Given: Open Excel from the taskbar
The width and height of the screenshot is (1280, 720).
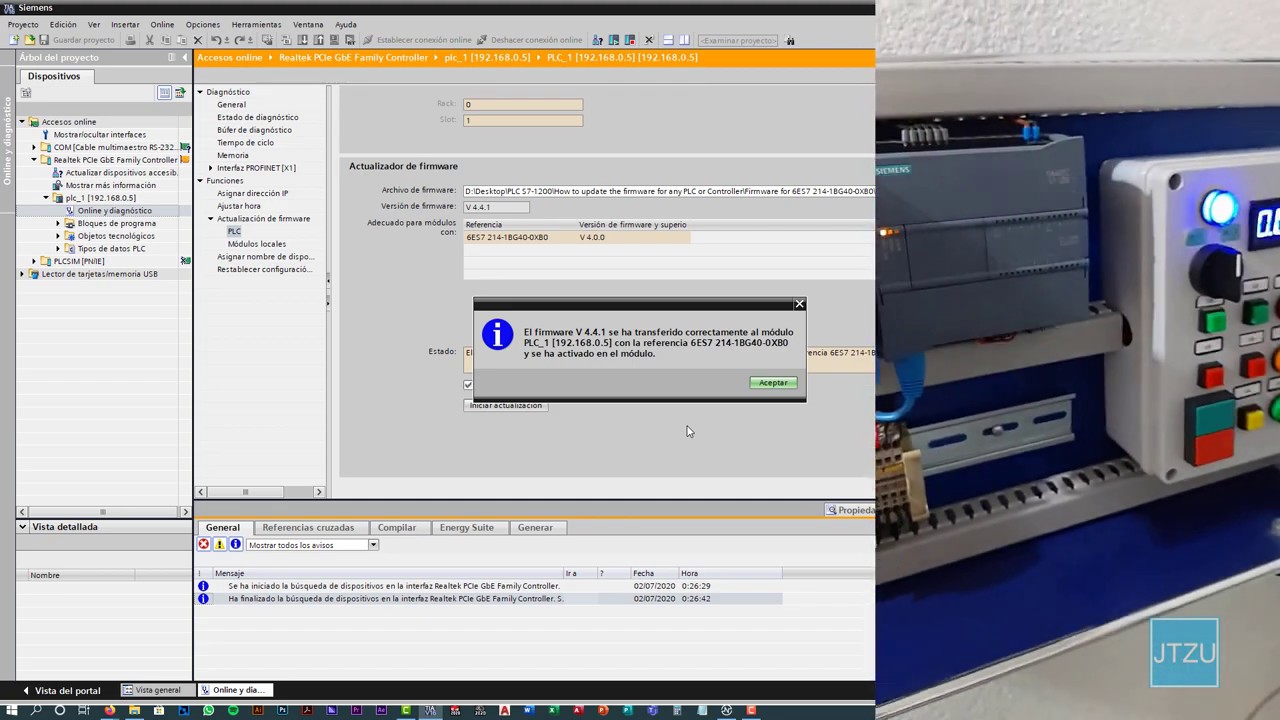Looking at the screenshot, I should click(553, 711).
